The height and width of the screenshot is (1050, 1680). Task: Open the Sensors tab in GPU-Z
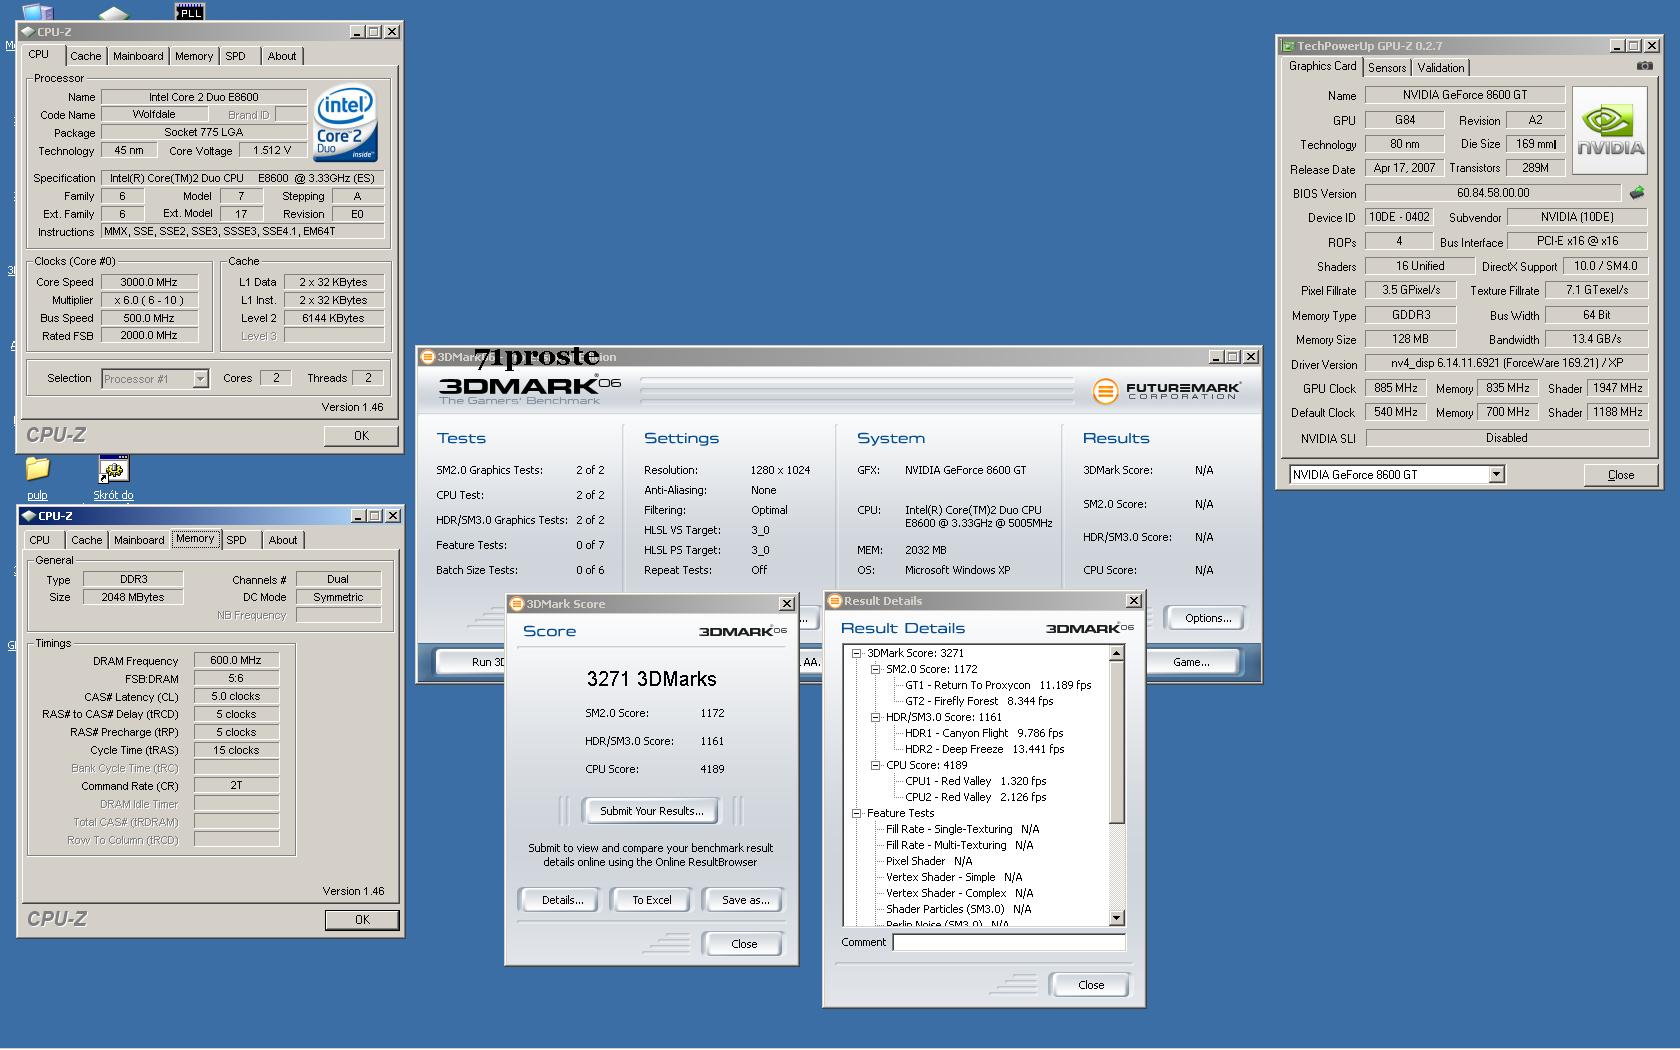(x=1387, y=68)
